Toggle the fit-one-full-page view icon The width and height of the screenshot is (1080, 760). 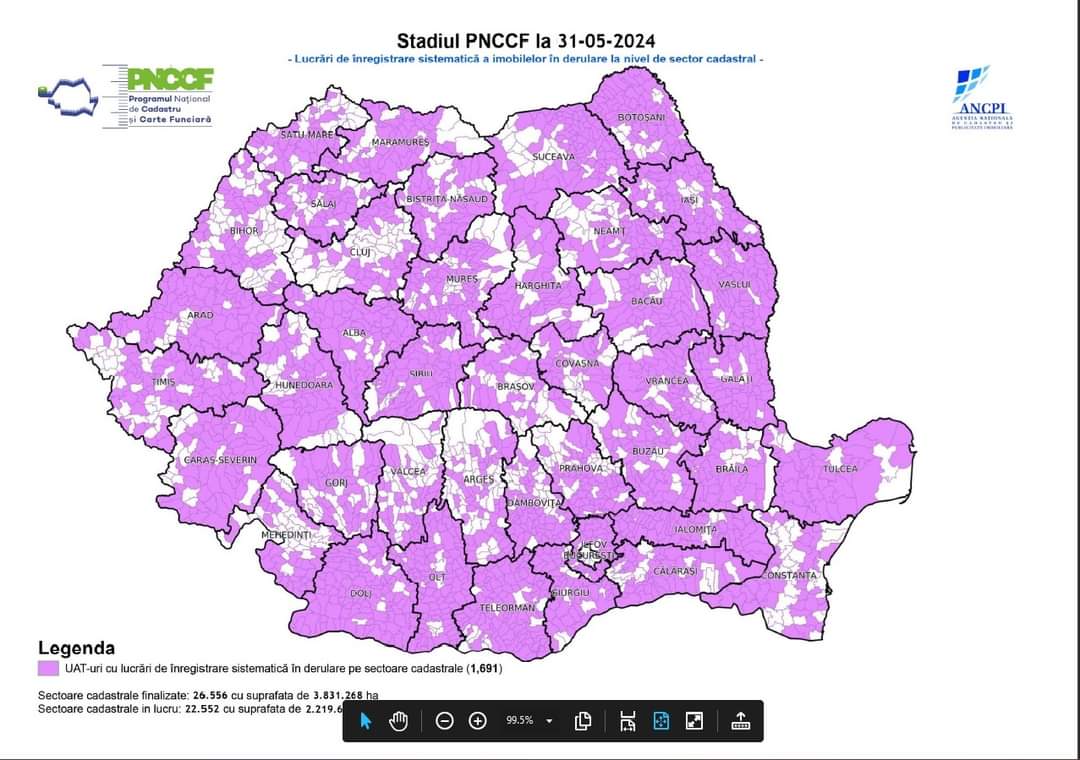(661, 721)
